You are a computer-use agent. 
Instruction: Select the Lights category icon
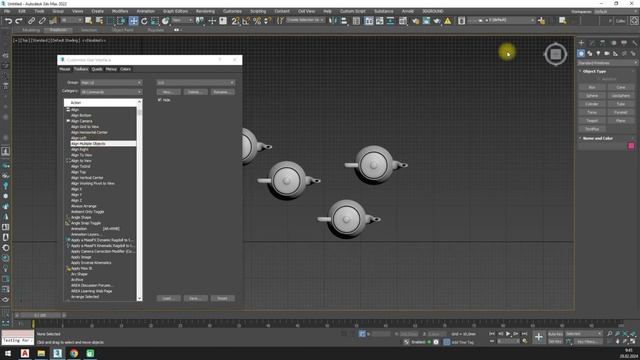(x=598, y=53)
